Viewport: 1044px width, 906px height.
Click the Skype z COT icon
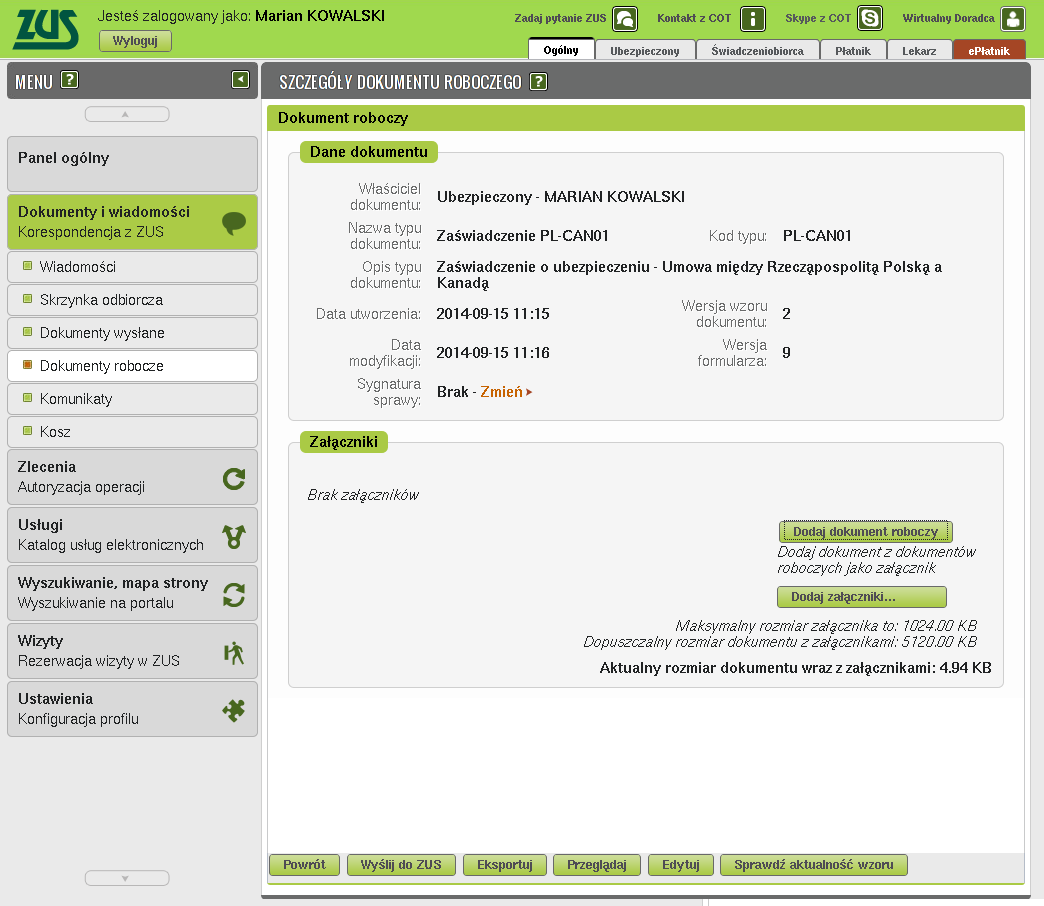[x=870, y=19]
